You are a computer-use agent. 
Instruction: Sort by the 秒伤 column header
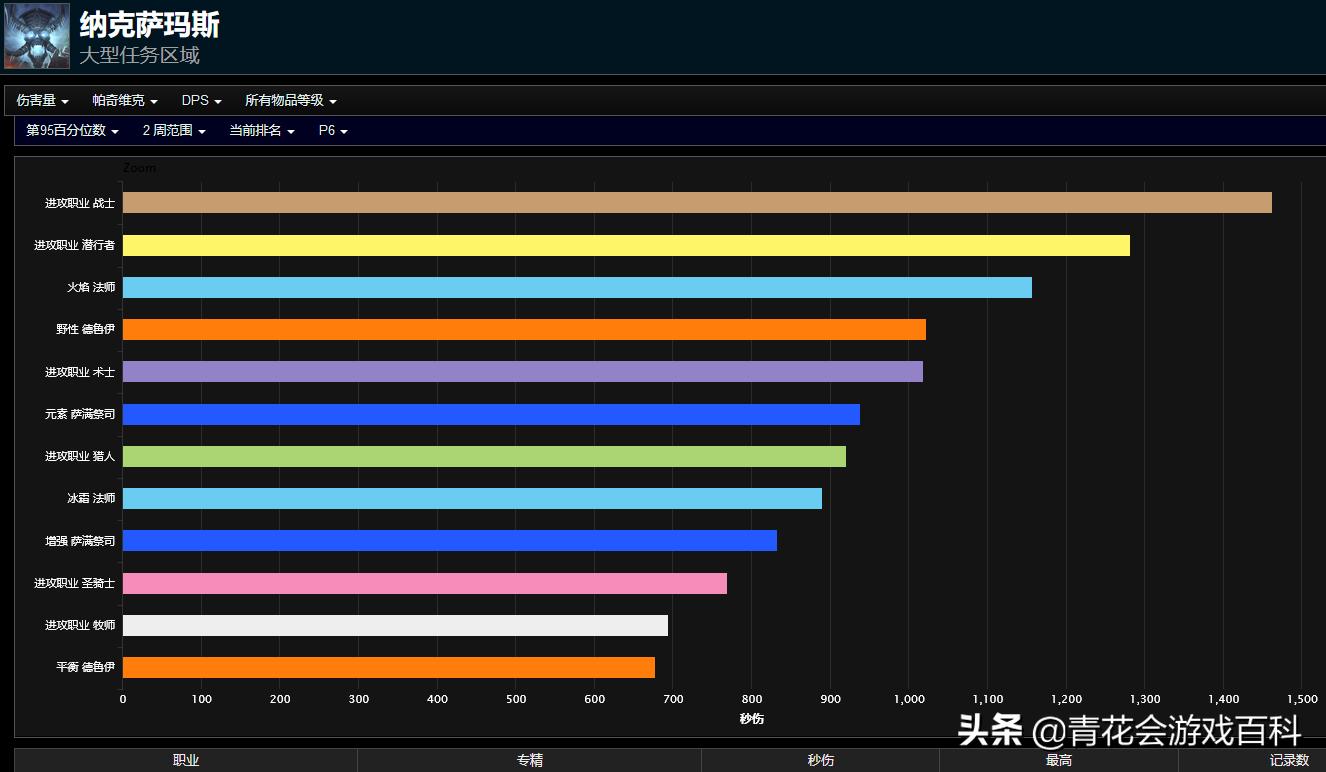tap(820, 761)
